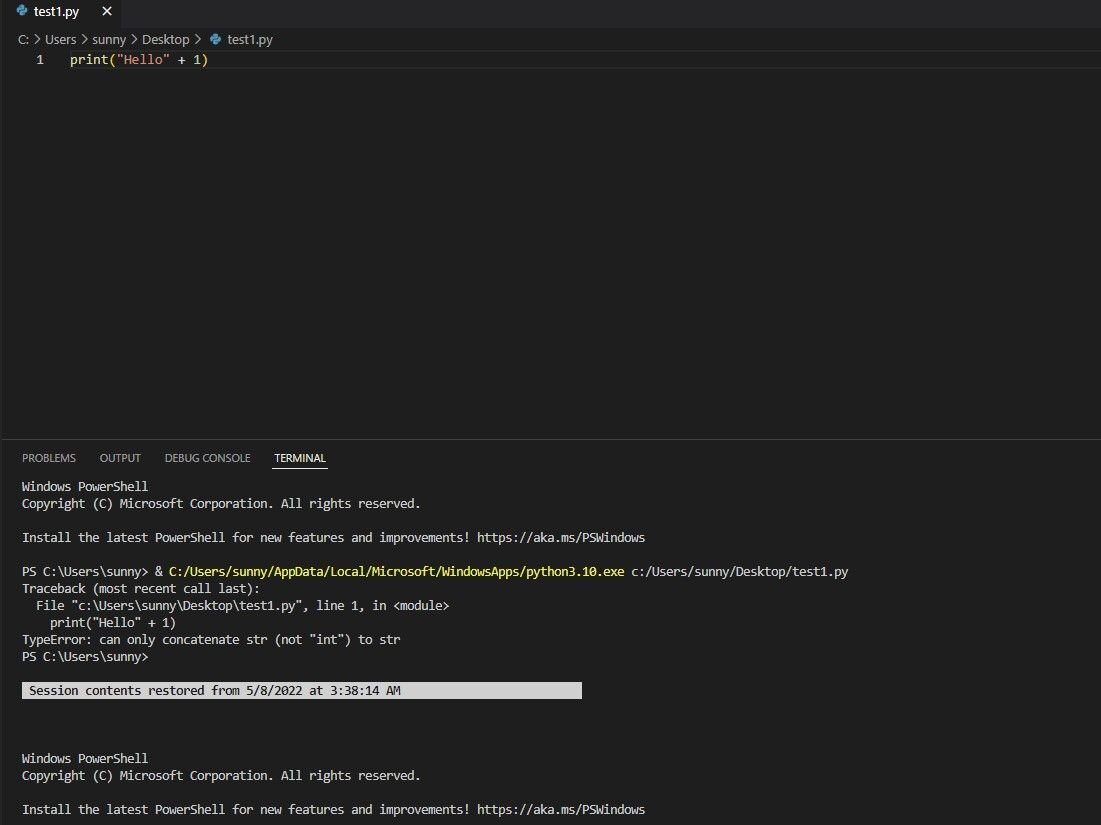Click the print("Hello" + 1) traceback line

pyautogui.click(x=112, y=623)
